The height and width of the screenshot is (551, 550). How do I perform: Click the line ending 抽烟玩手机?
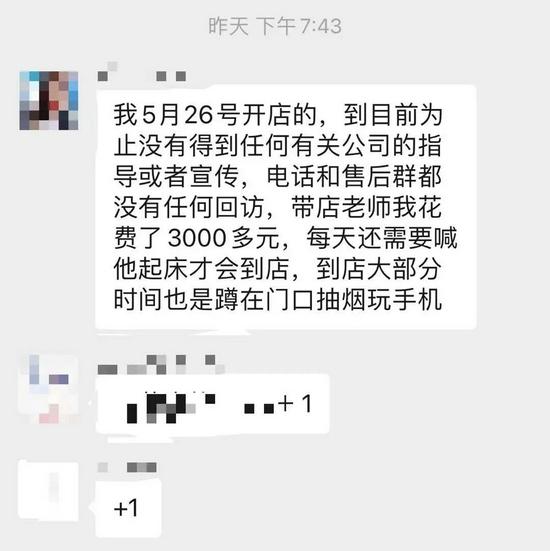pos(278,300)
